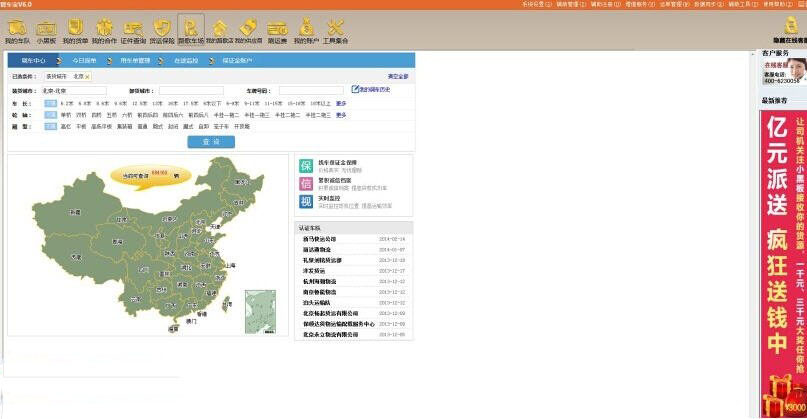Select 半挂二拖三 axle option
This screenshot has width=807, height=419.
[x=318, y=115]
